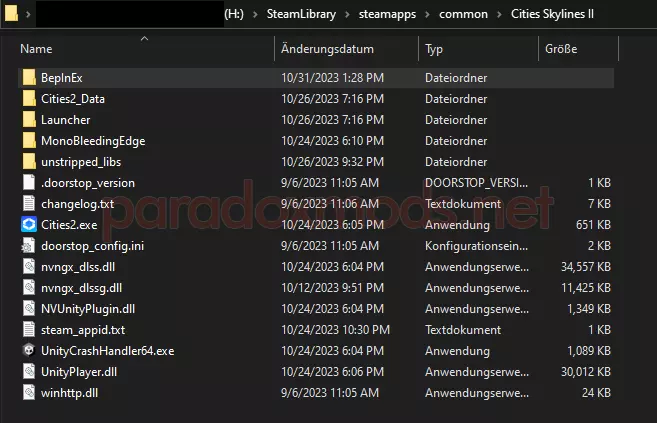Expand the chevron after SteamLibrary
657x423 pixels.
347,14
